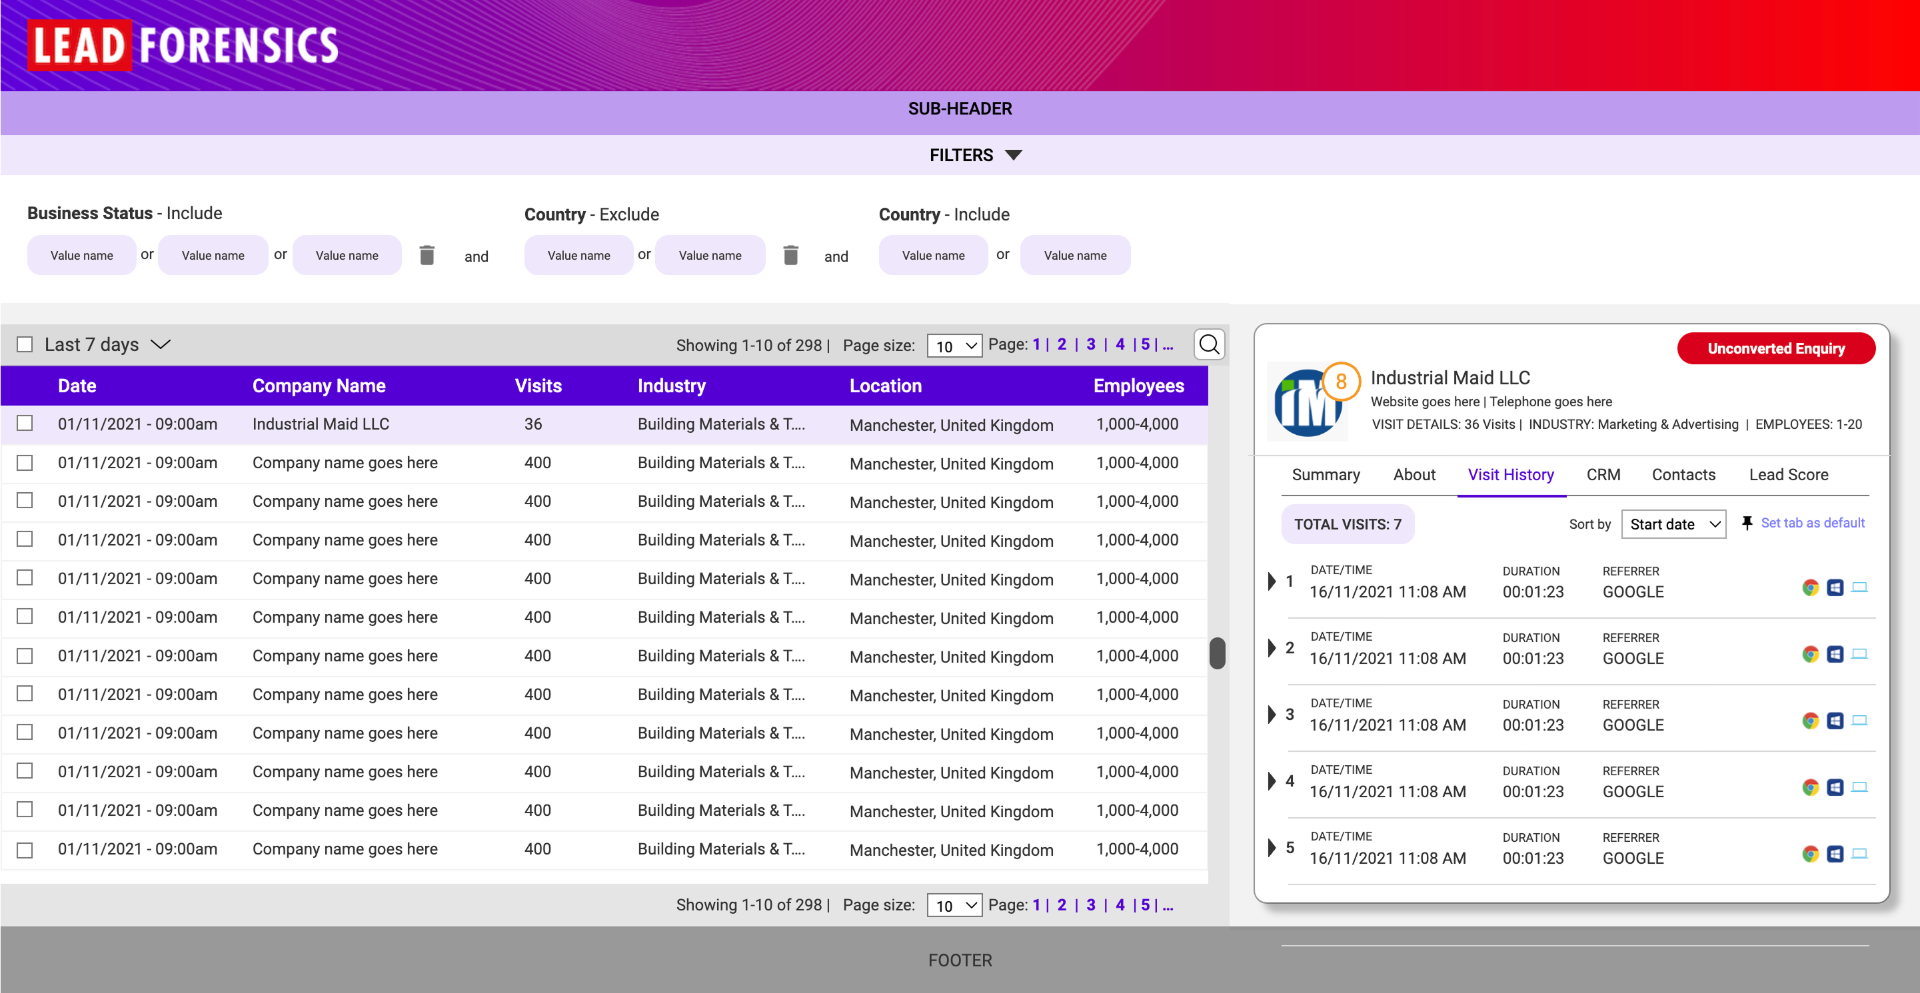Click the laptop device icon on visit 4
Viewport: 1920px width, 993px height.
pyautogui.click(x=1860, y=788)
